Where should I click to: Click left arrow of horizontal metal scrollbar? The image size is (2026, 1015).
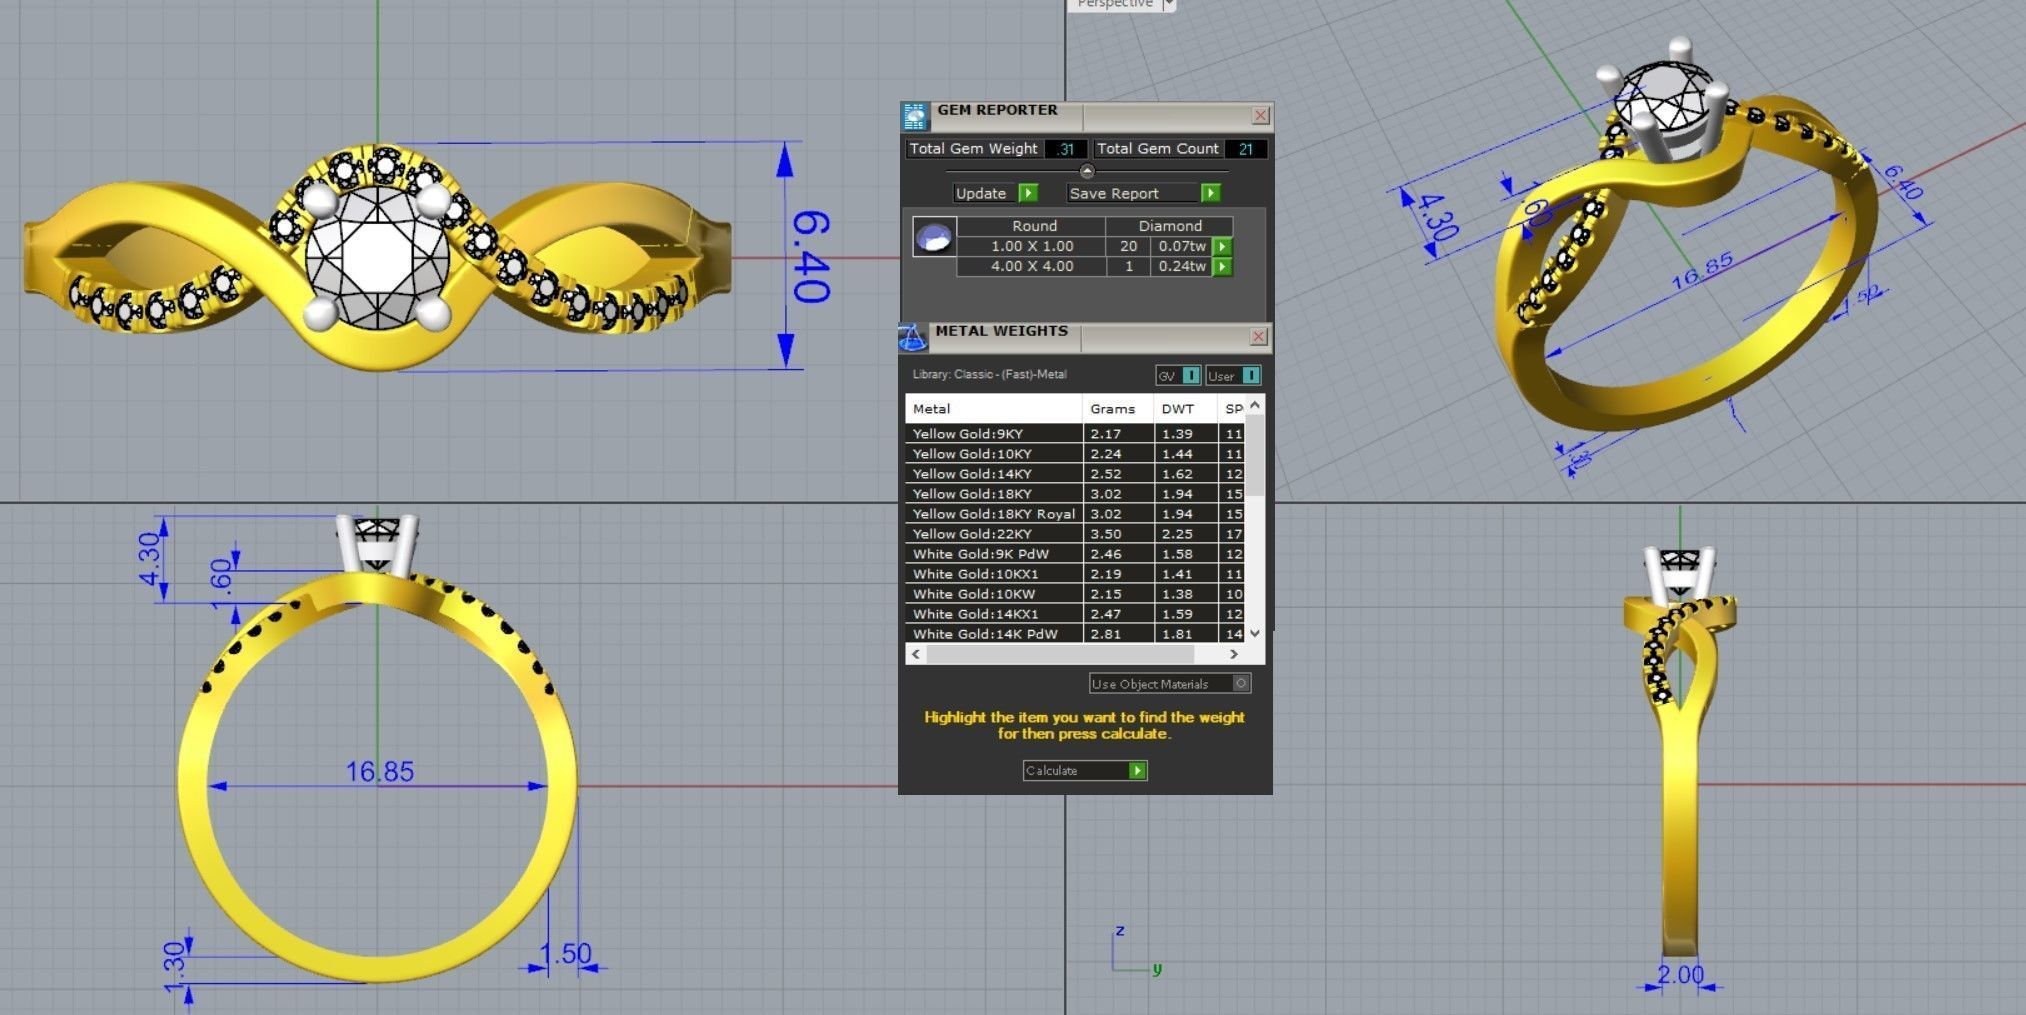pyautogui.click(x=916, y=654)
